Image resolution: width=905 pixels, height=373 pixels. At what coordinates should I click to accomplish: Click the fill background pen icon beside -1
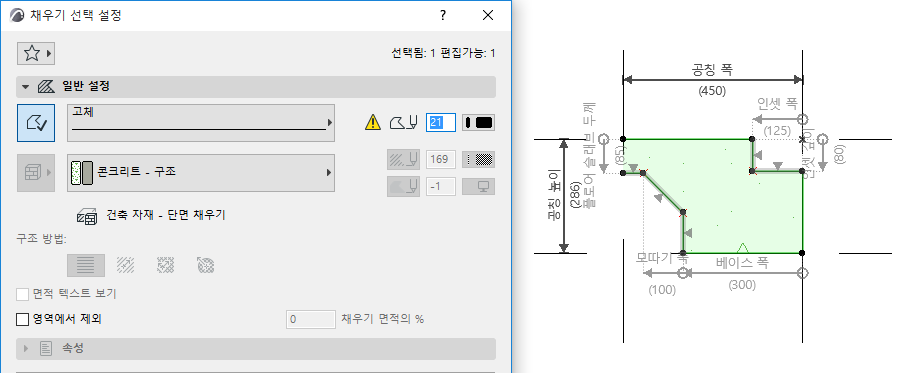[x=403, y=186]
